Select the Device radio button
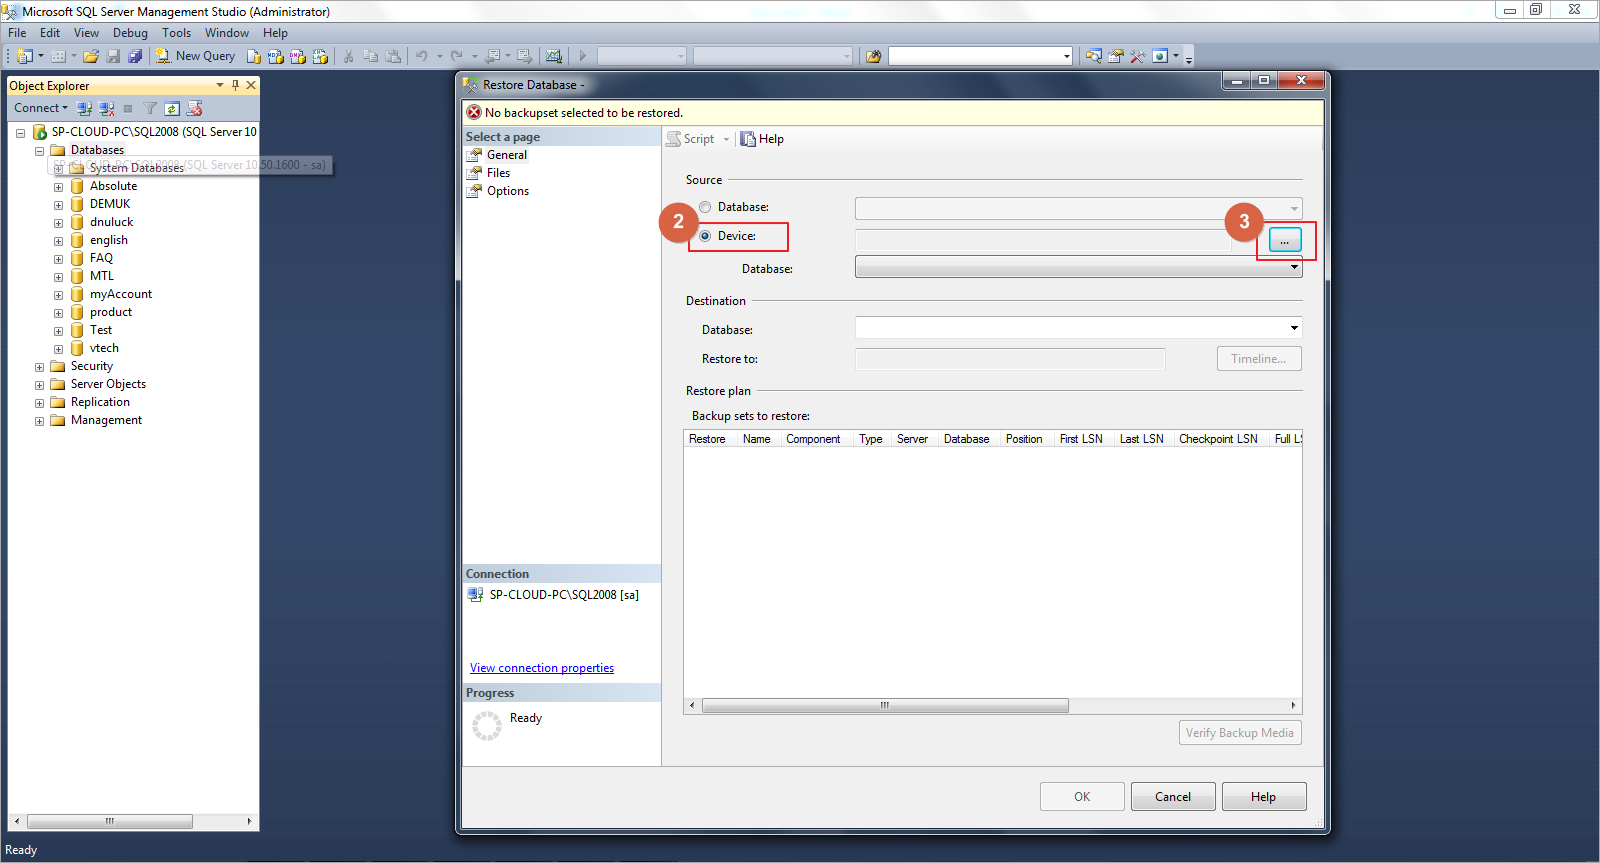The width and height of the screenshot is (1600, 863). [705, 236]
